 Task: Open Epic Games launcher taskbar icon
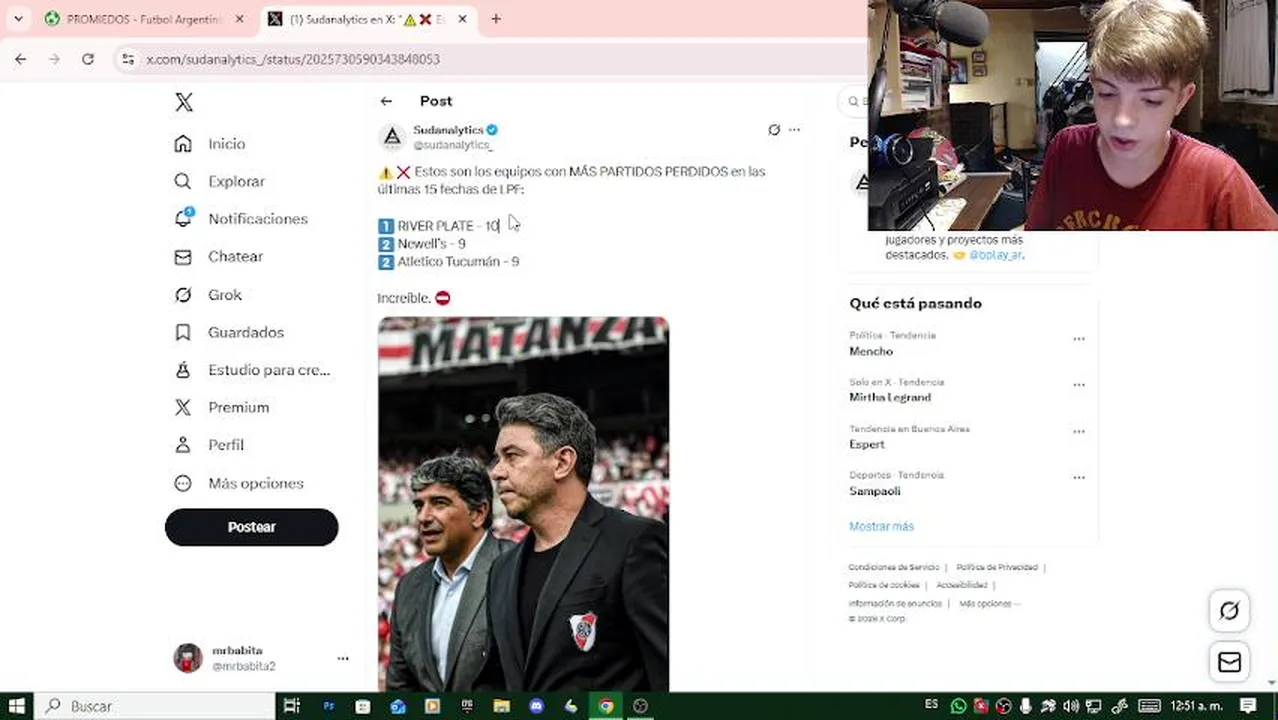tap(467, 706)
